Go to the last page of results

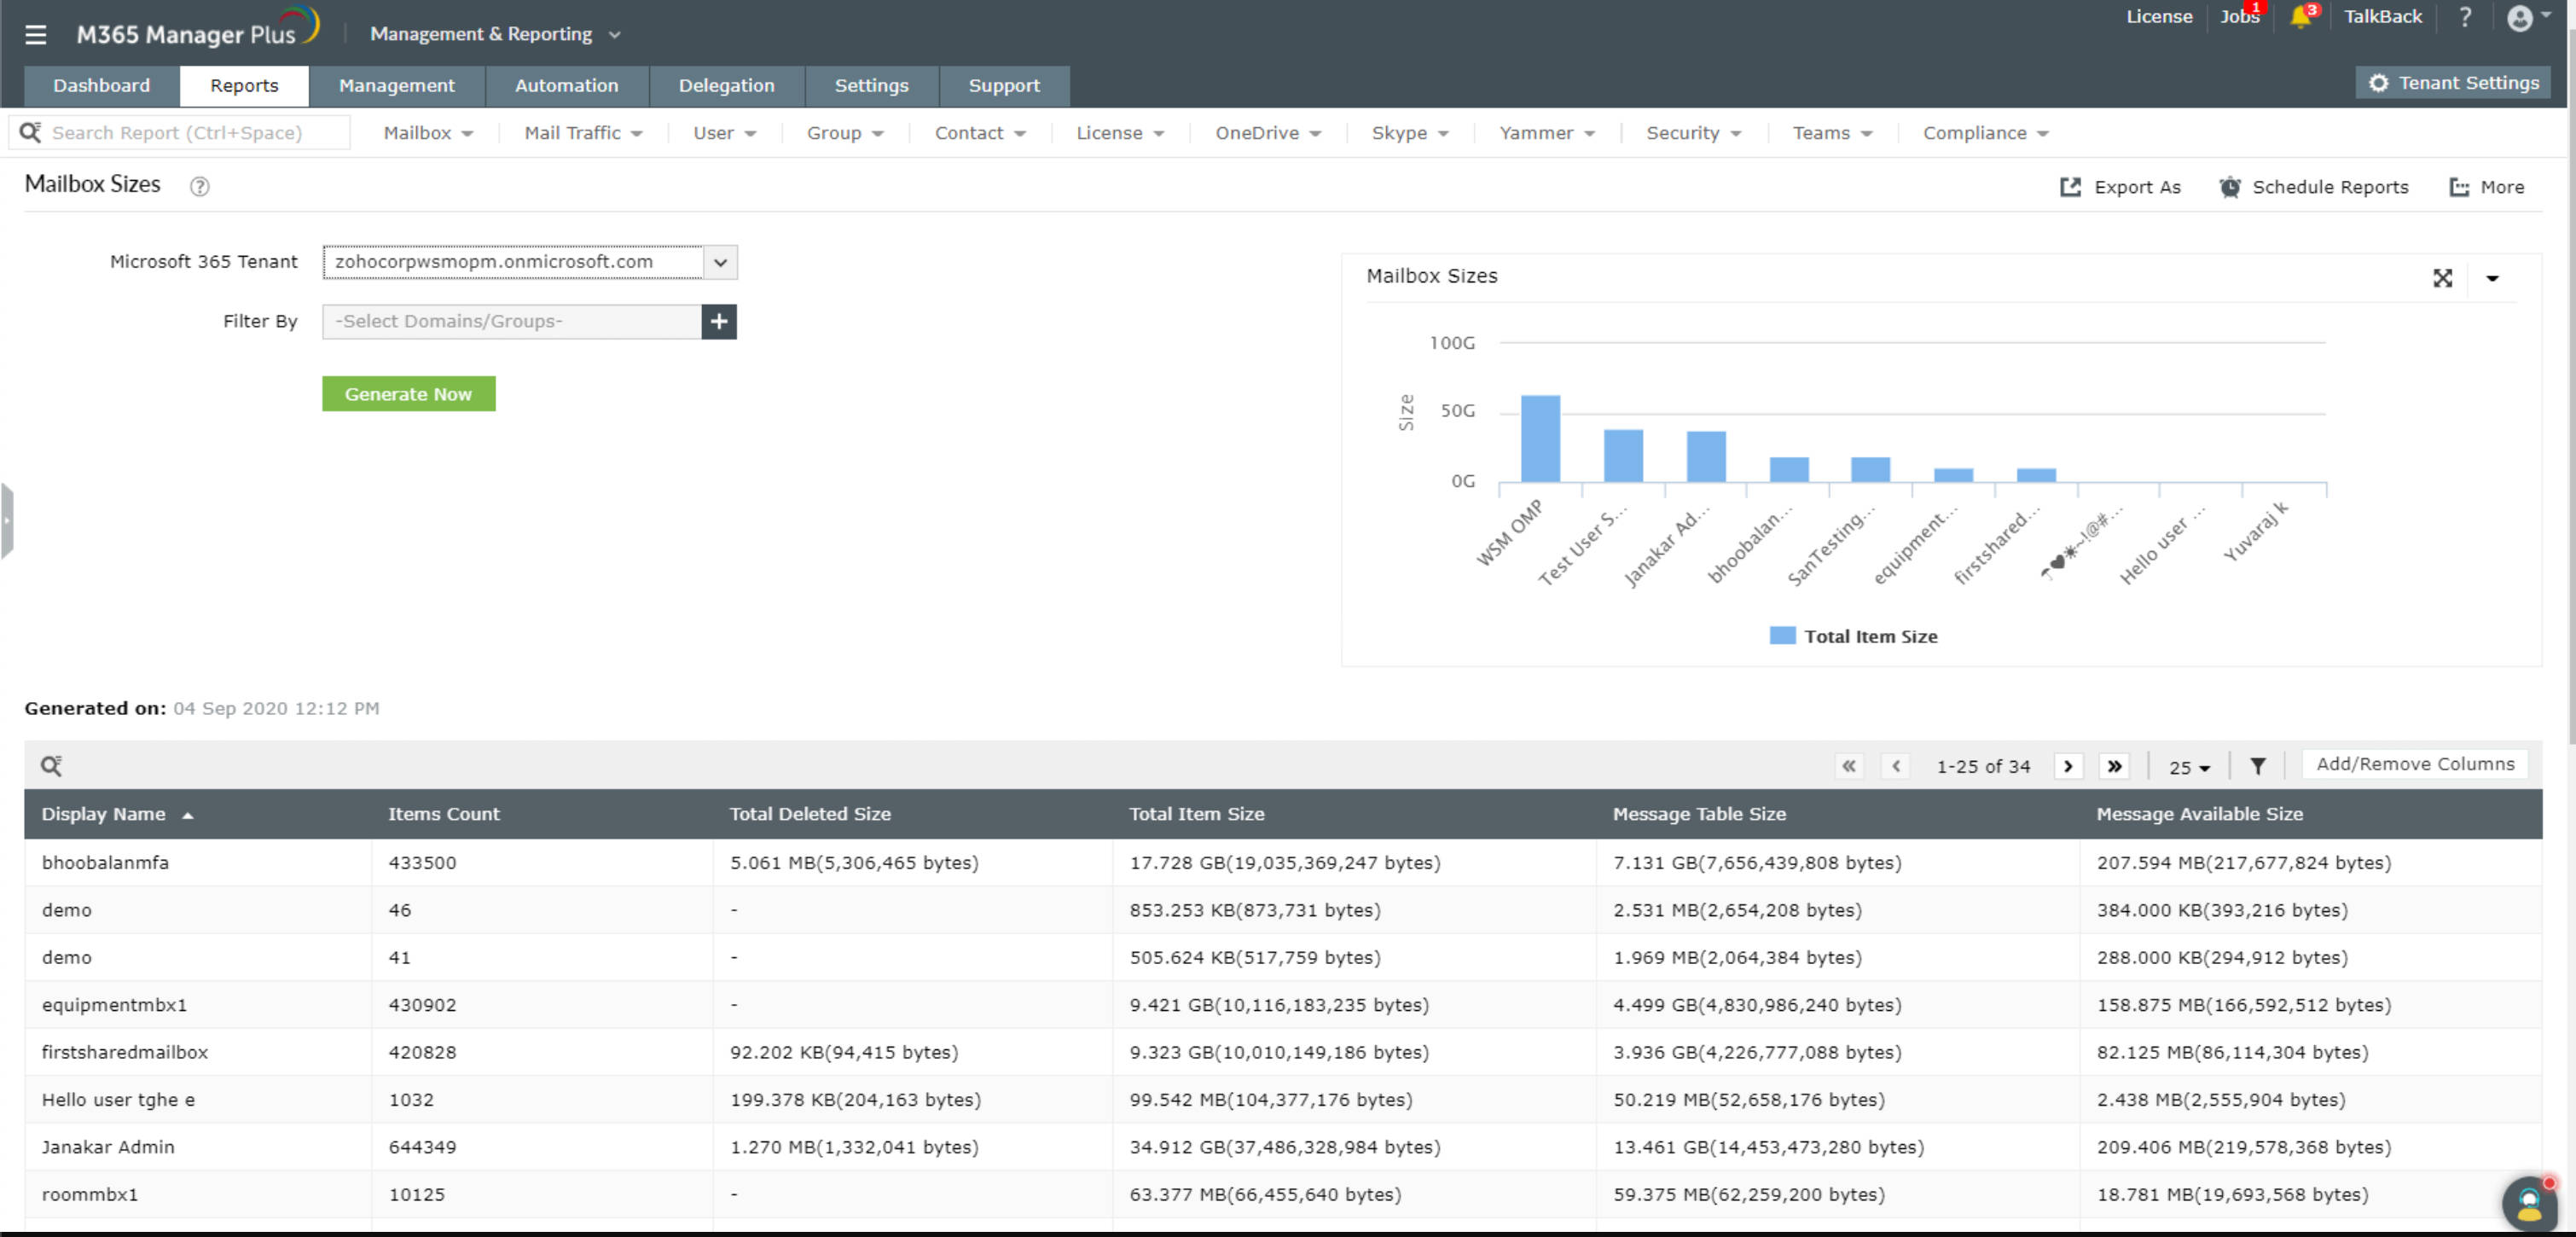2114,766
